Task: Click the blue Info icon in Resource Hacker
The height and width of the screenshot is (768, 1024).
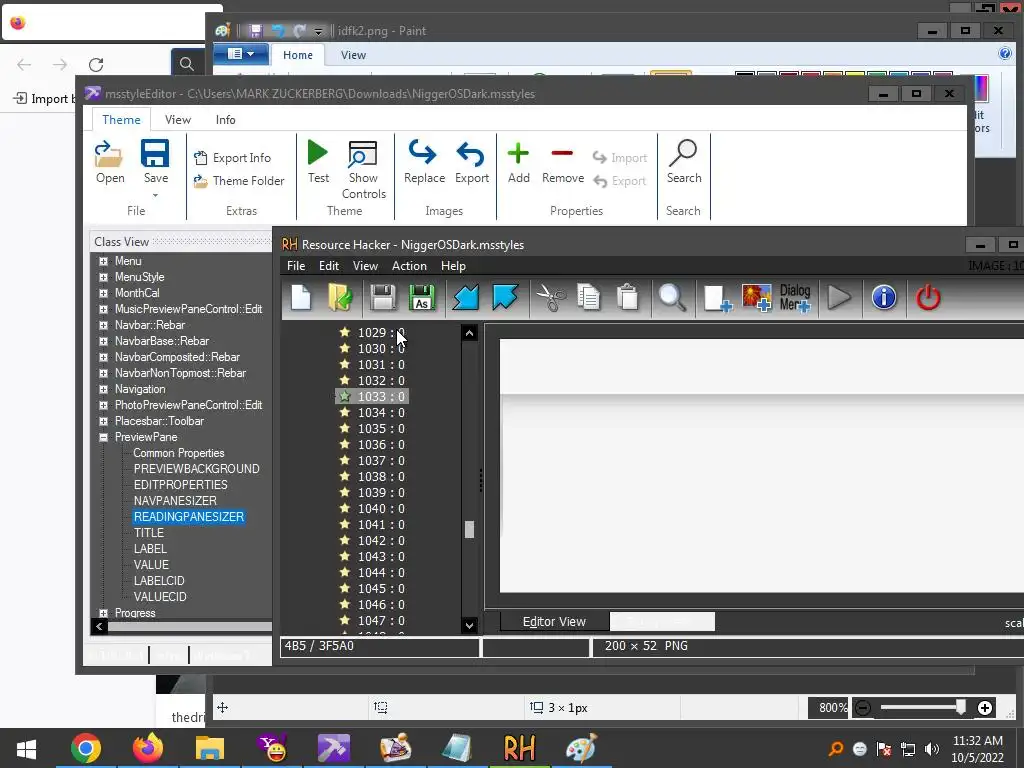Action: click(884, 298)
